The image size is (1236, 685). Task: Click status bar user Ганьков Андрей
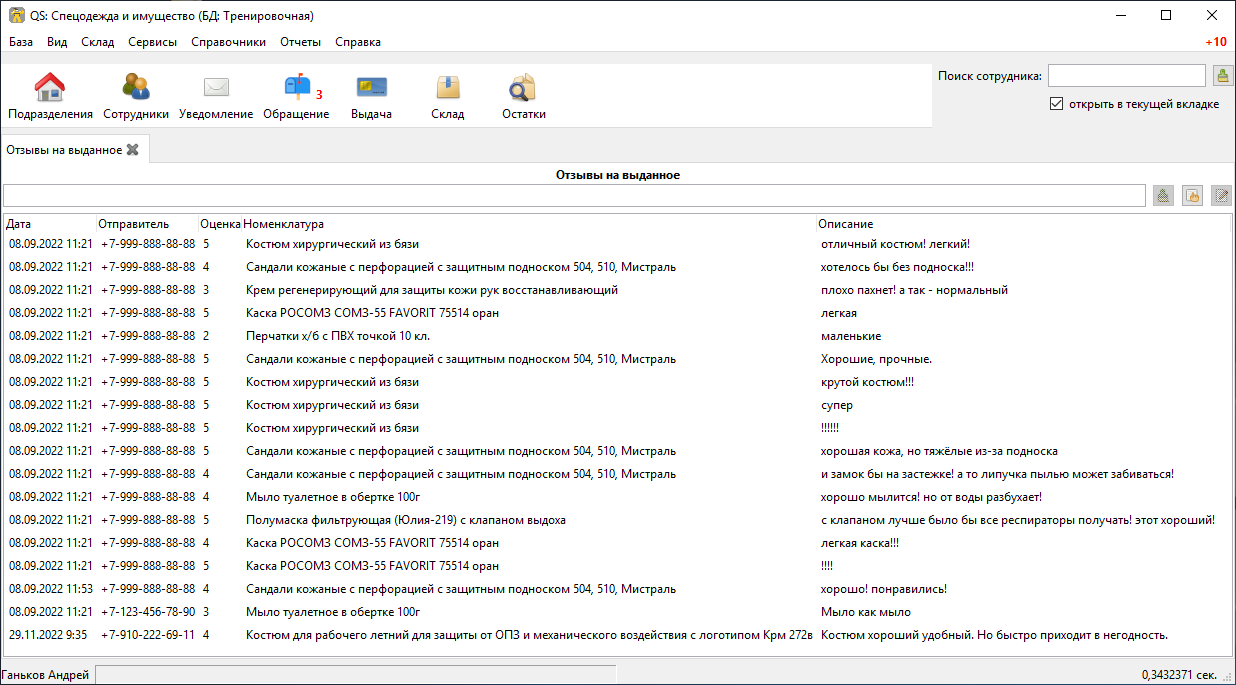46,675
